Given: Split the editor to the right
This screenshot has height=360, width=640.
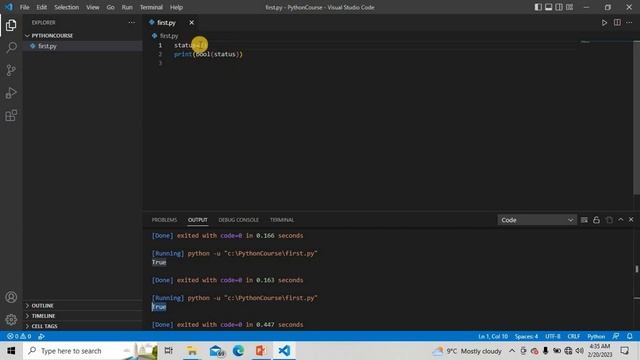Looking at the screenshot, I should pos(617,23).
